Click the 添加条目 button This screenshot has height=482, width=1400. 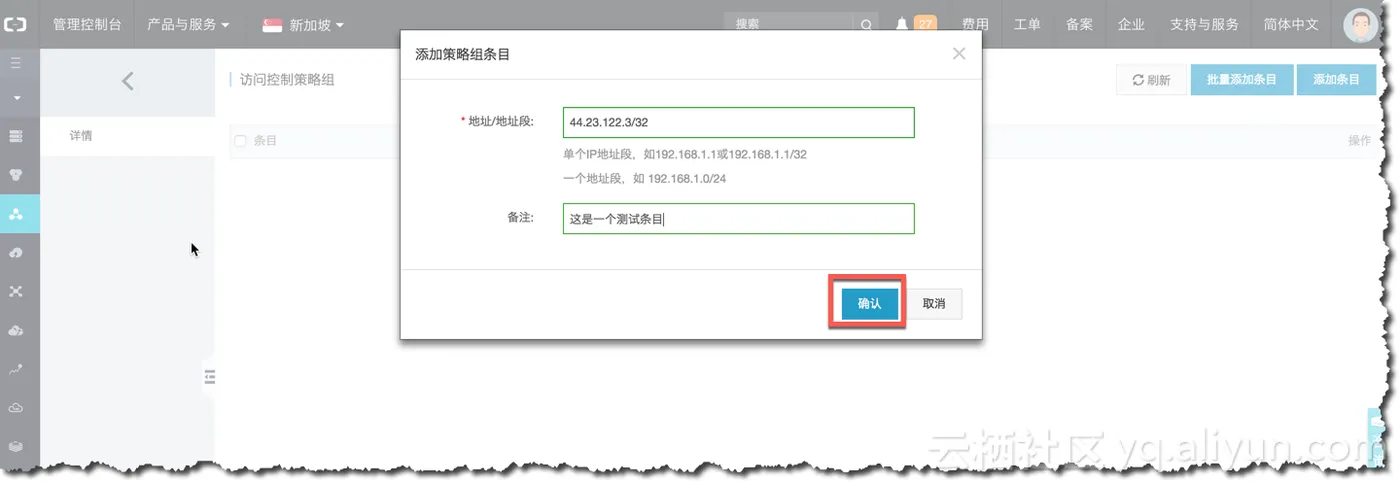[1336, 80]
